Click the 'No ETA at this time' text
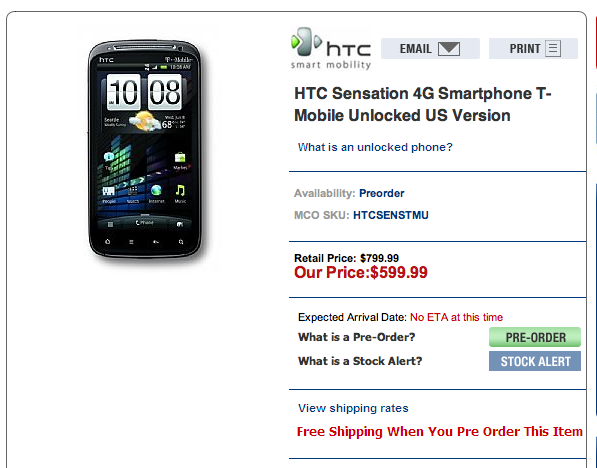 pyautogui.click(x=456, y=317)
